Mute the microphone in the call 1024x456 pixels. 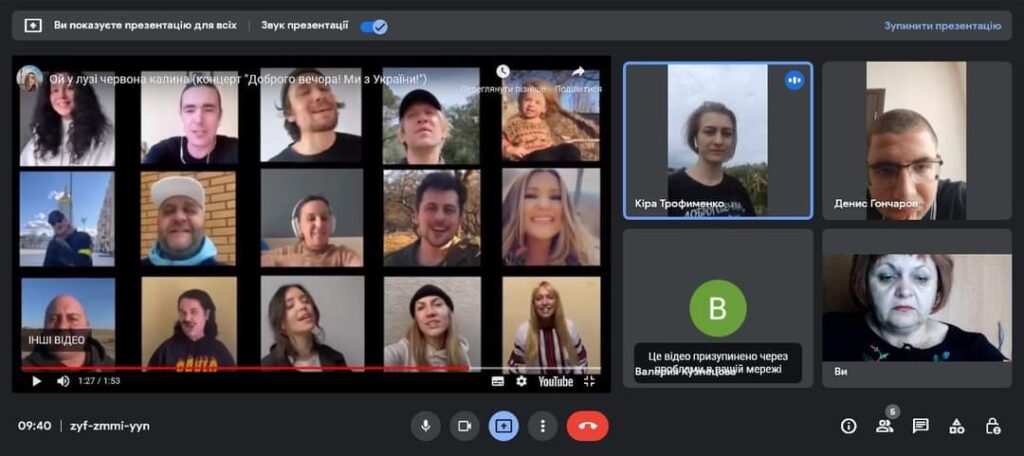[x=426, y=426]
